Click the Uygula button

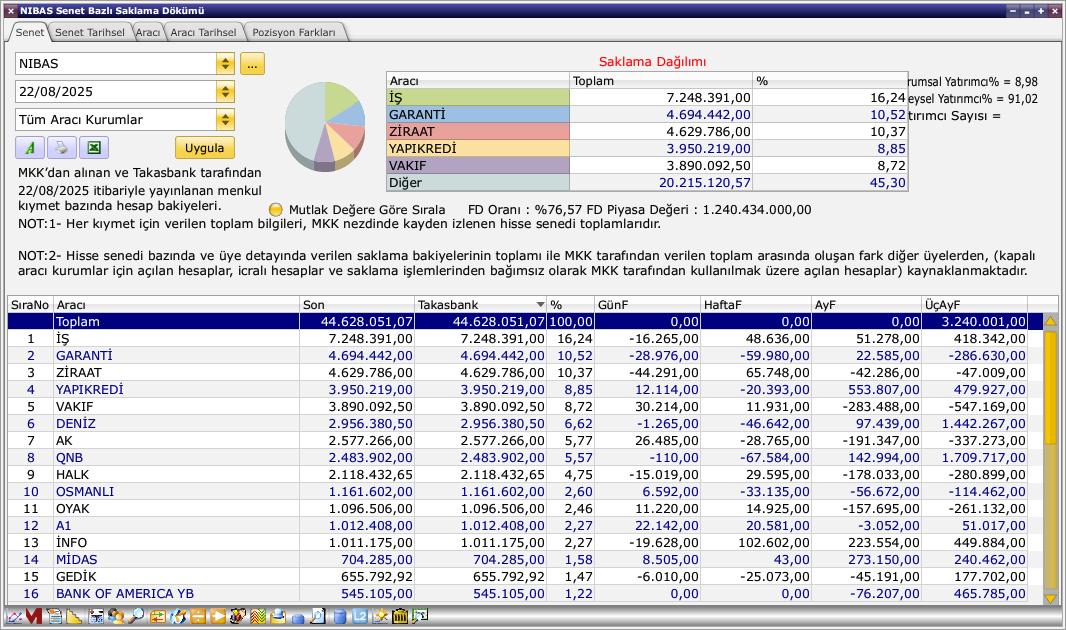point(205,147)
